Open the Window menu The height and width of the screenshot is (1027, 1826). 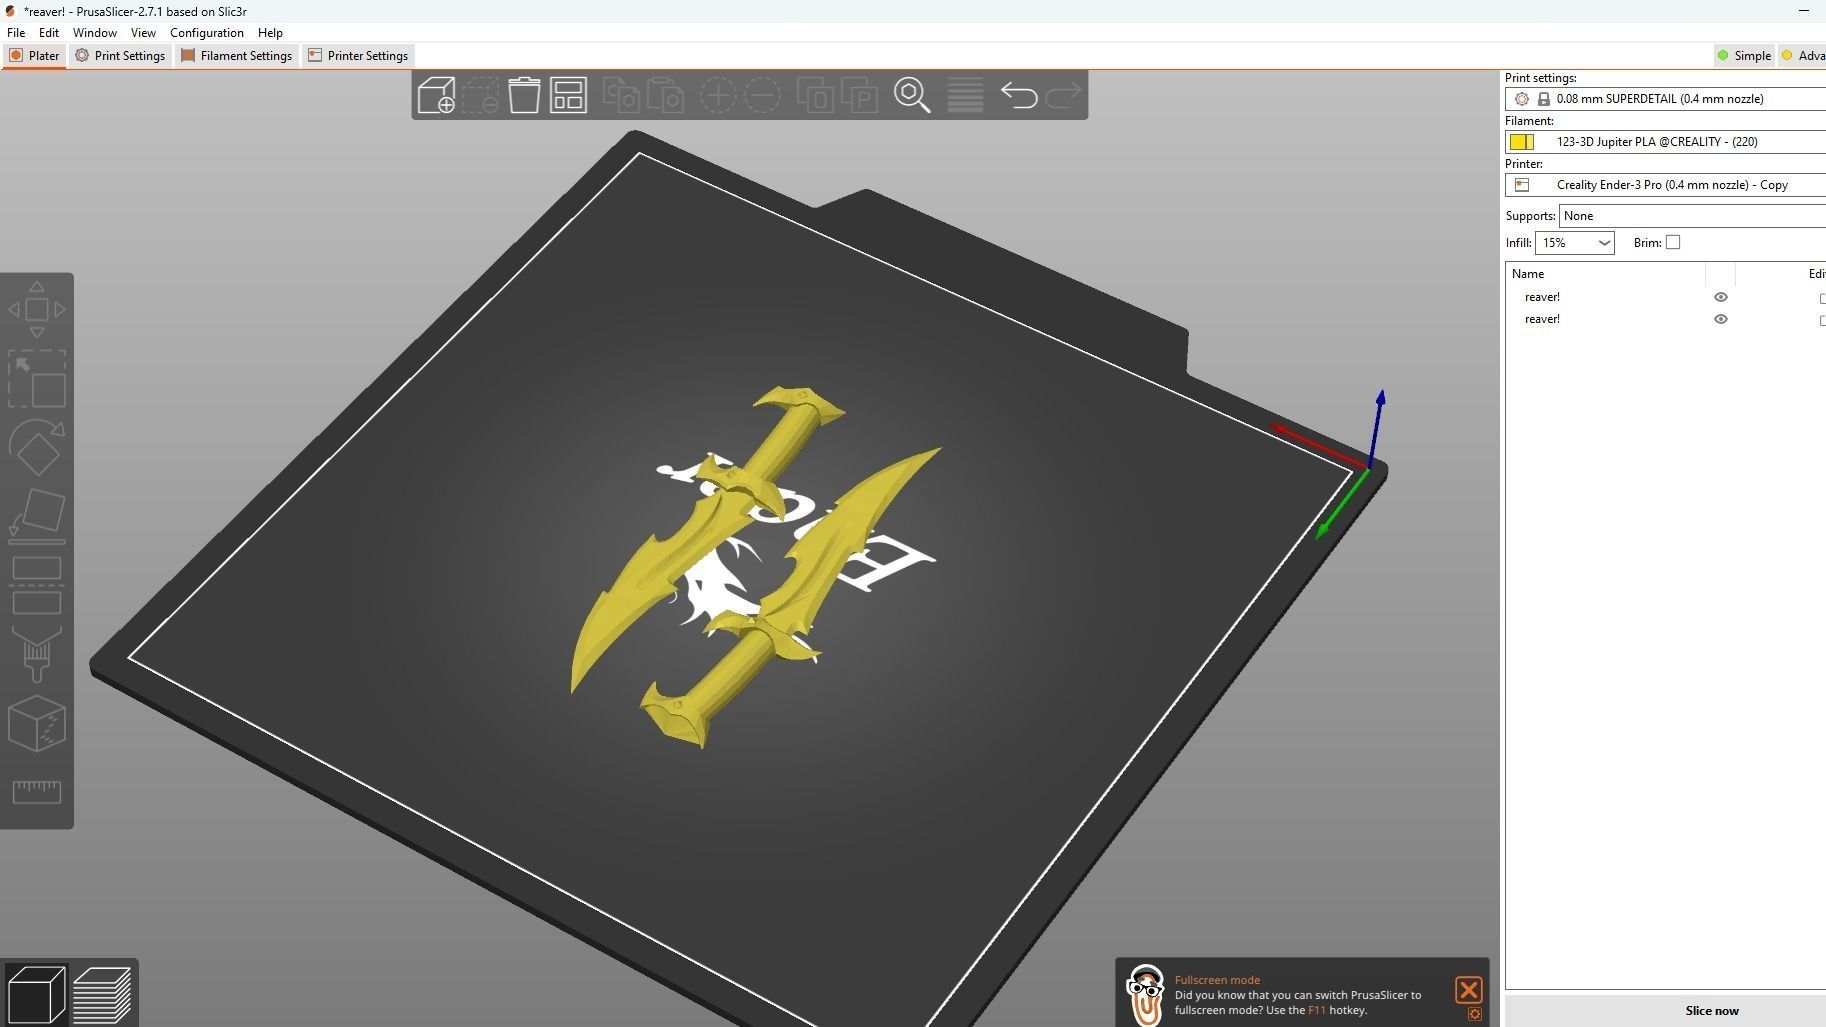(x=95, y=33)
